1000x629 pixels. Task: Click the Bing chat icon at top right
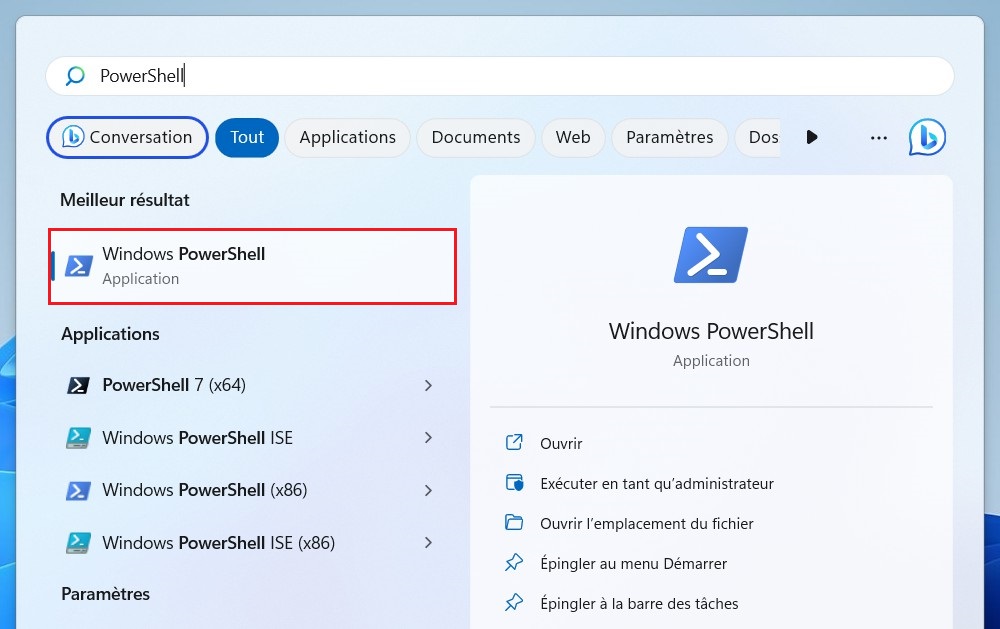(x=927, y=137)
